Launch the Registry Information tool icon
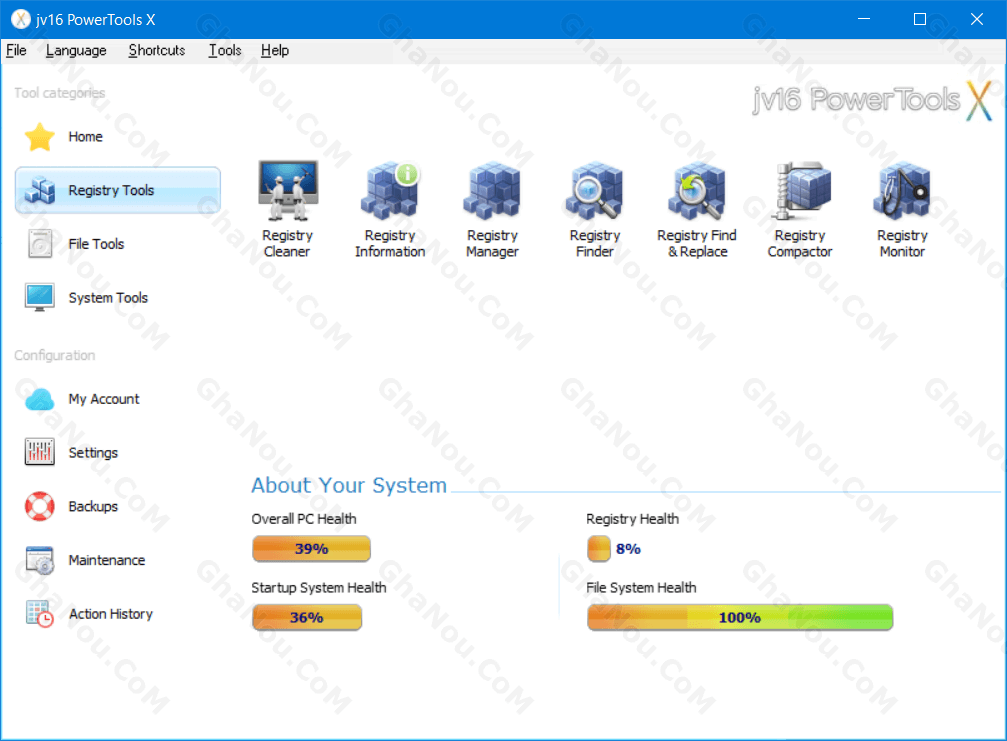Viewport: 1007px width, 741px height. click(390, 190)
